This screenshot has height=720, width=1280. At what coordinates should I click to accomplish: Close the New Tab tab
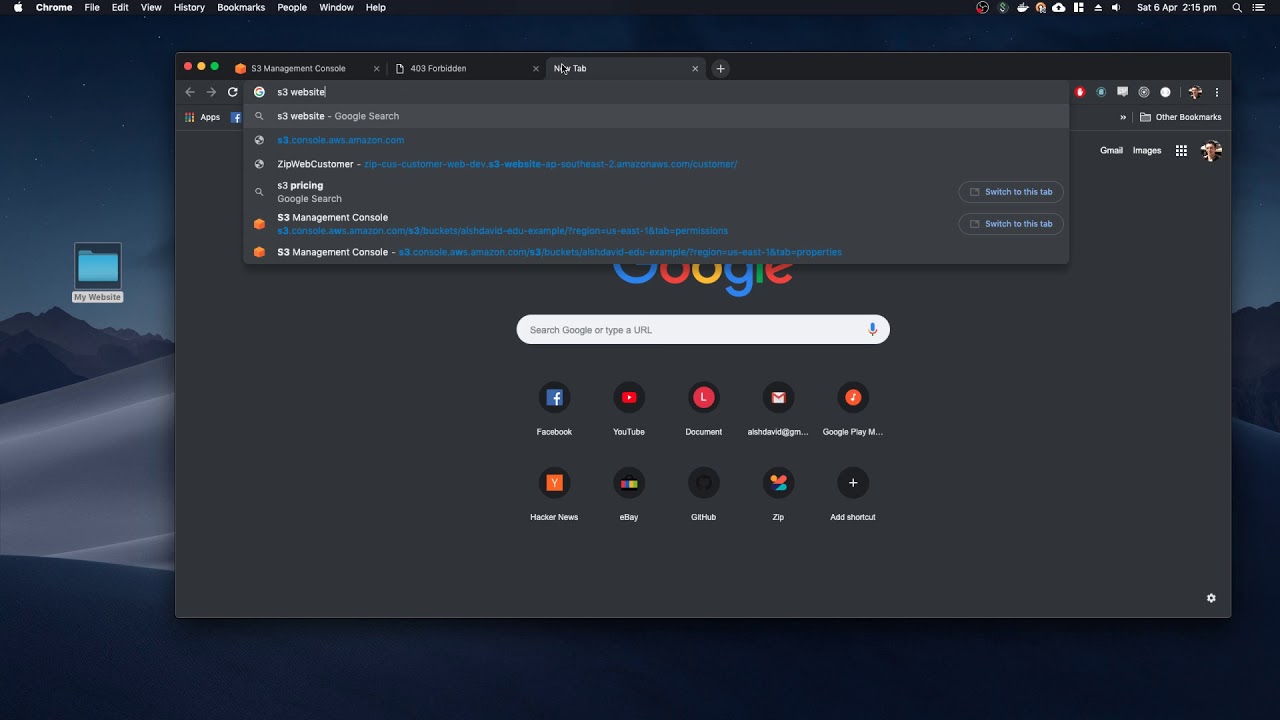[x=695, y=69]
